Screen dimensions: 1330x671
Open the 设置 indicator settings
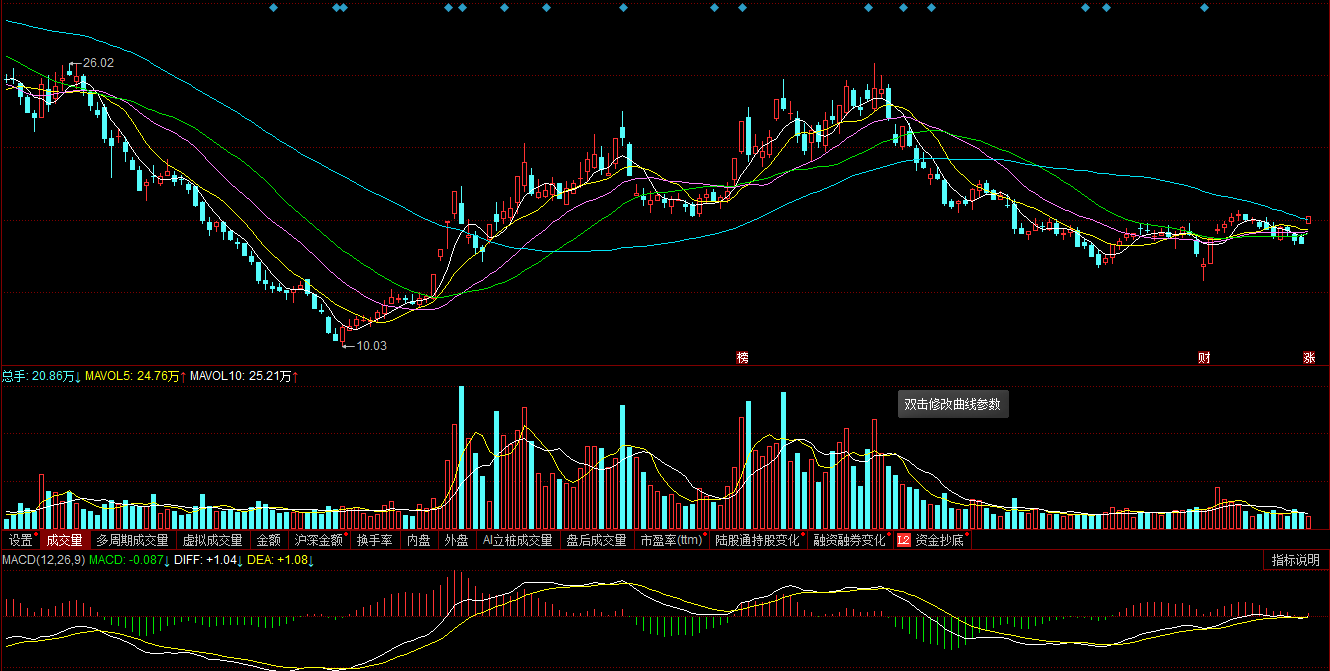pyautogui.click(x=20, y=540)
